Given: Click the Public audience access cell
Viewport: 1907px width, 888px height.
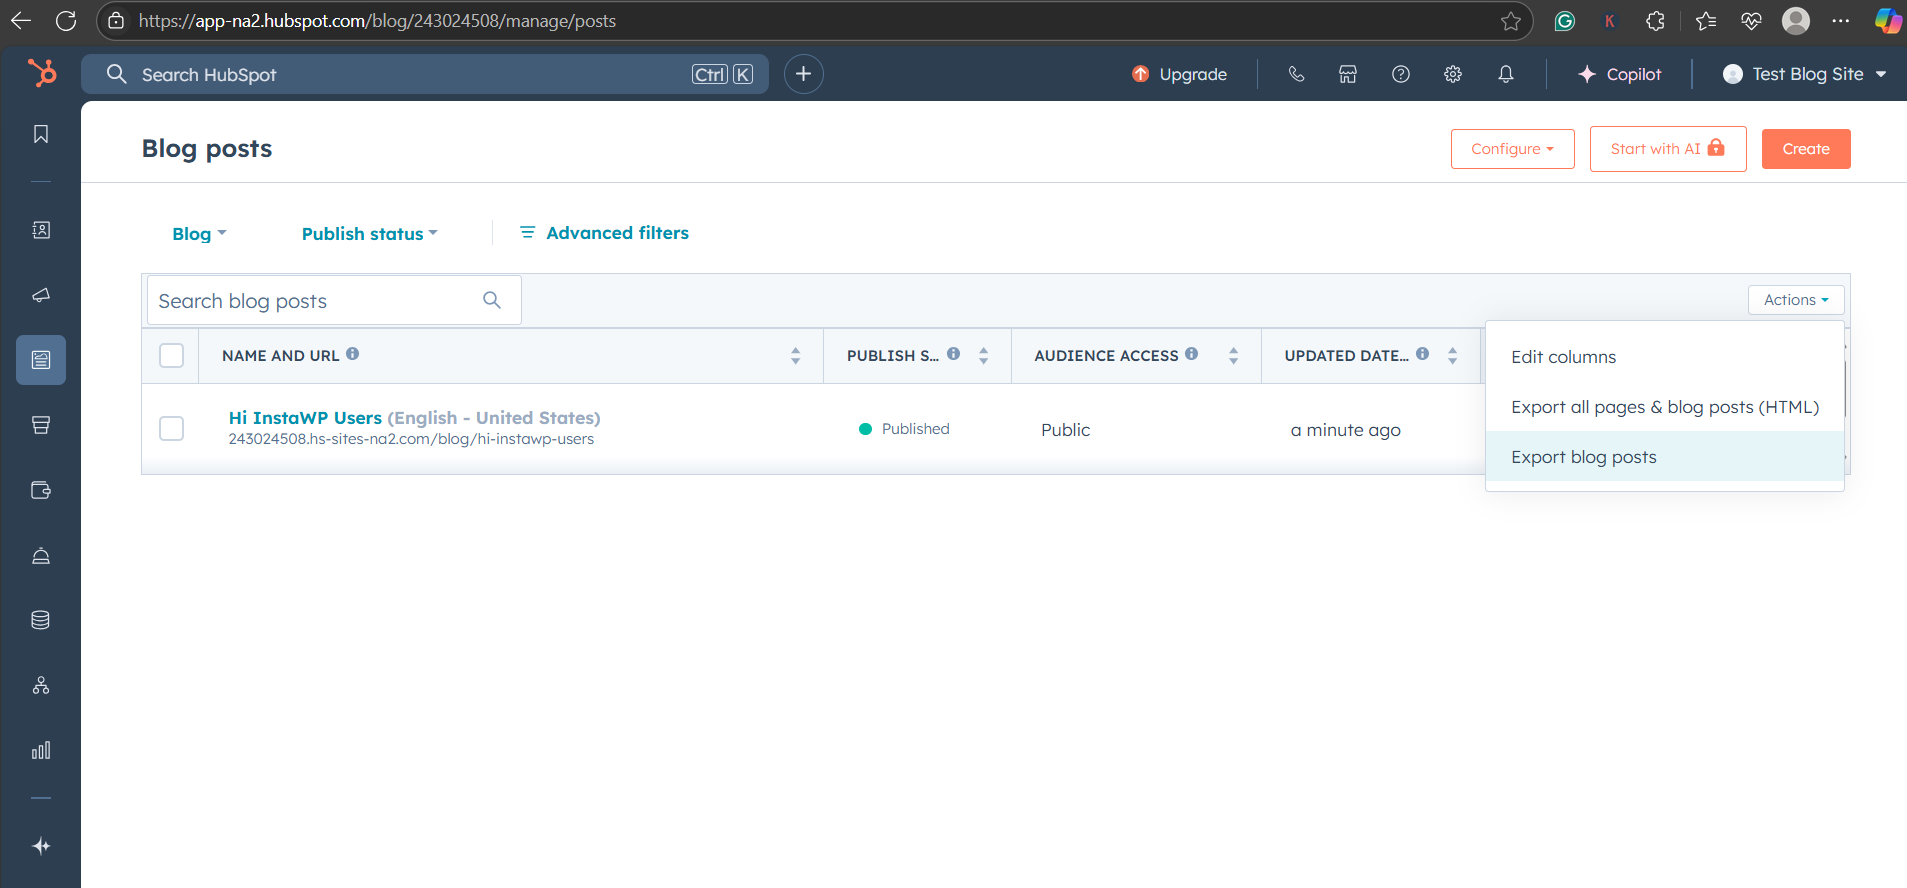Looking at the screenshot, I should (1065, 430).
